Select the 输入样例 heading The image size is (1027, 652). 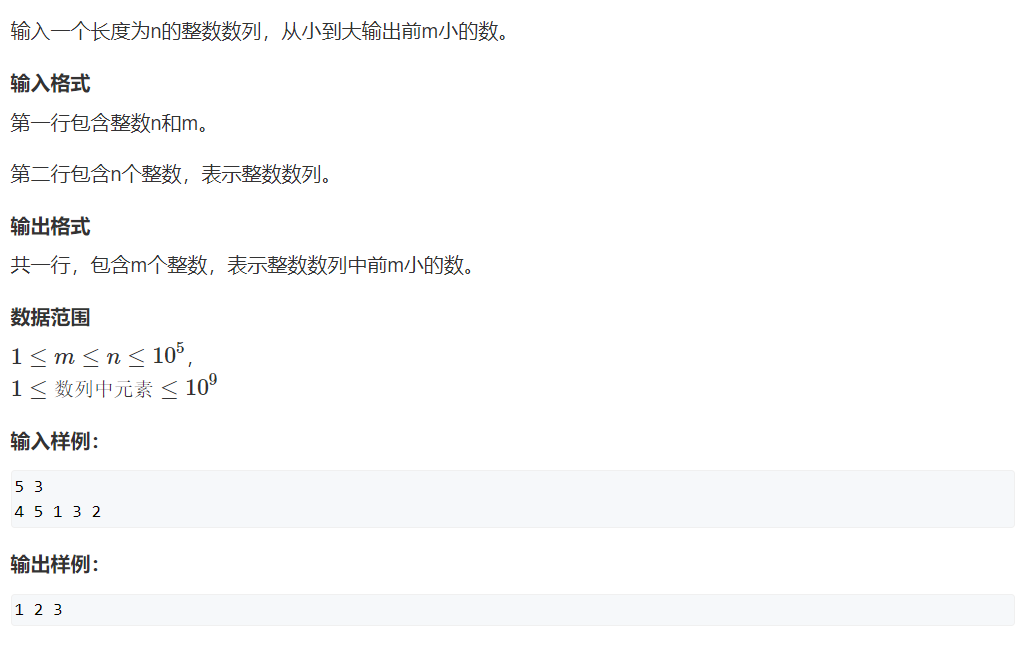54,442
